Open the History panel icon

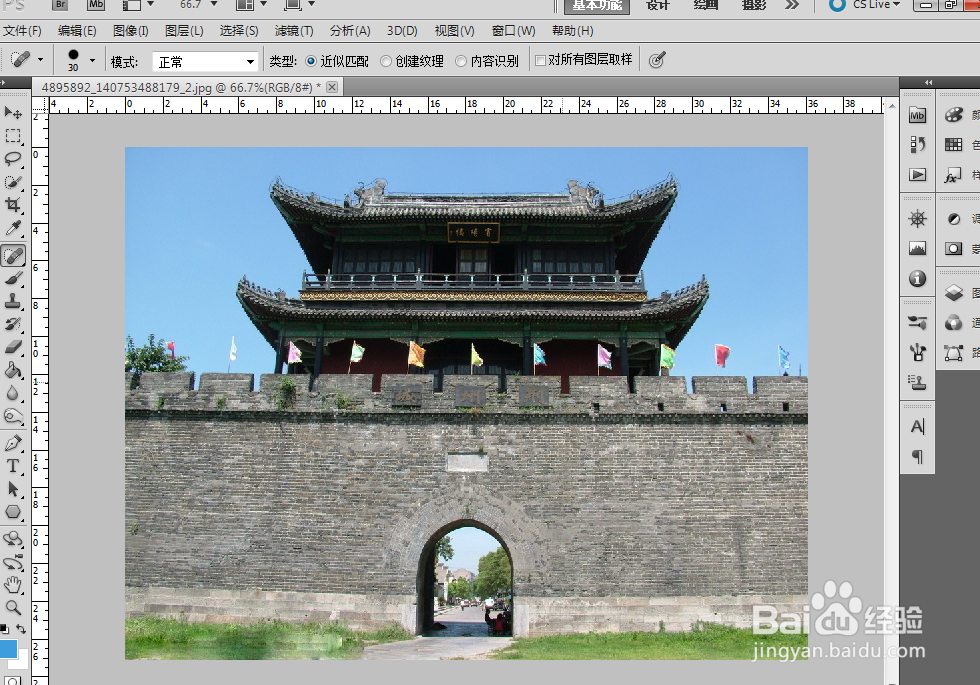click(x=918, y=145)
